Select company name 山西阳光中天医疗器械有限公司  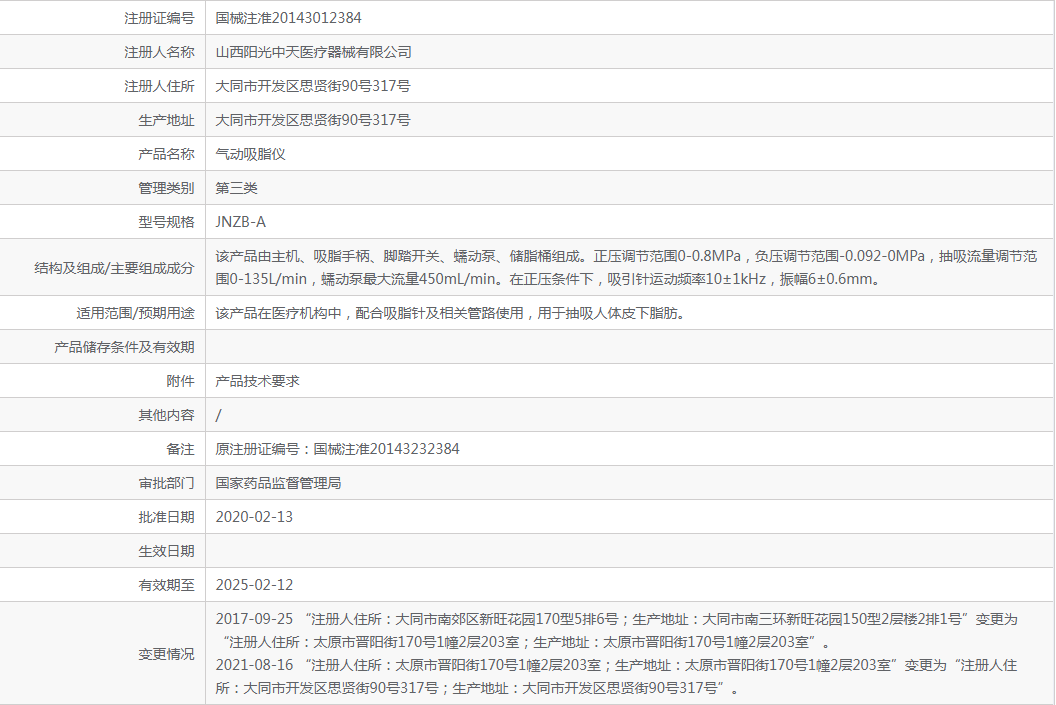313,52
